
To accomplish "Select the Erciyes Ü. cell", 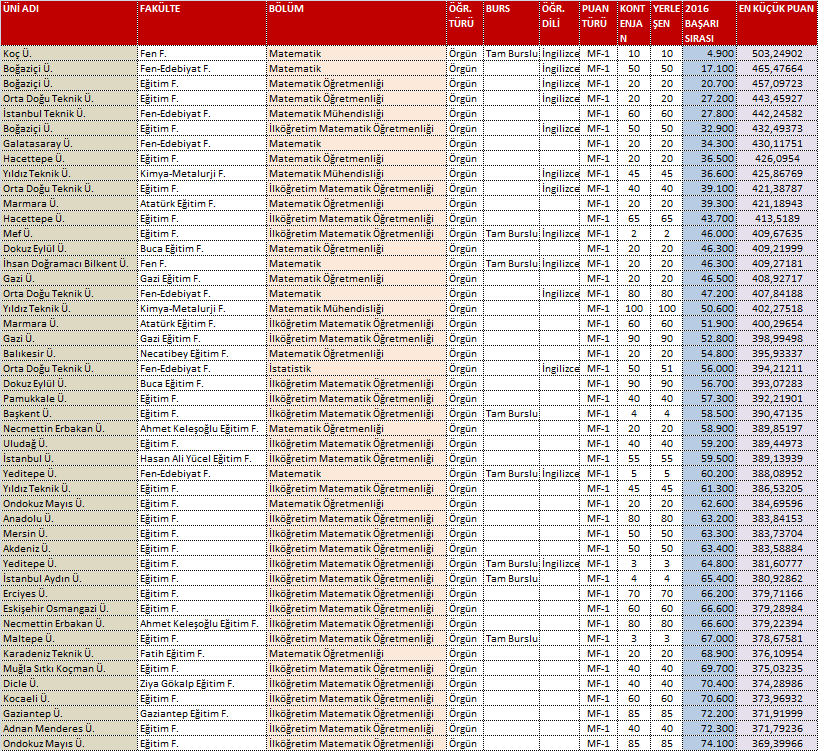I will click(69, 594).
